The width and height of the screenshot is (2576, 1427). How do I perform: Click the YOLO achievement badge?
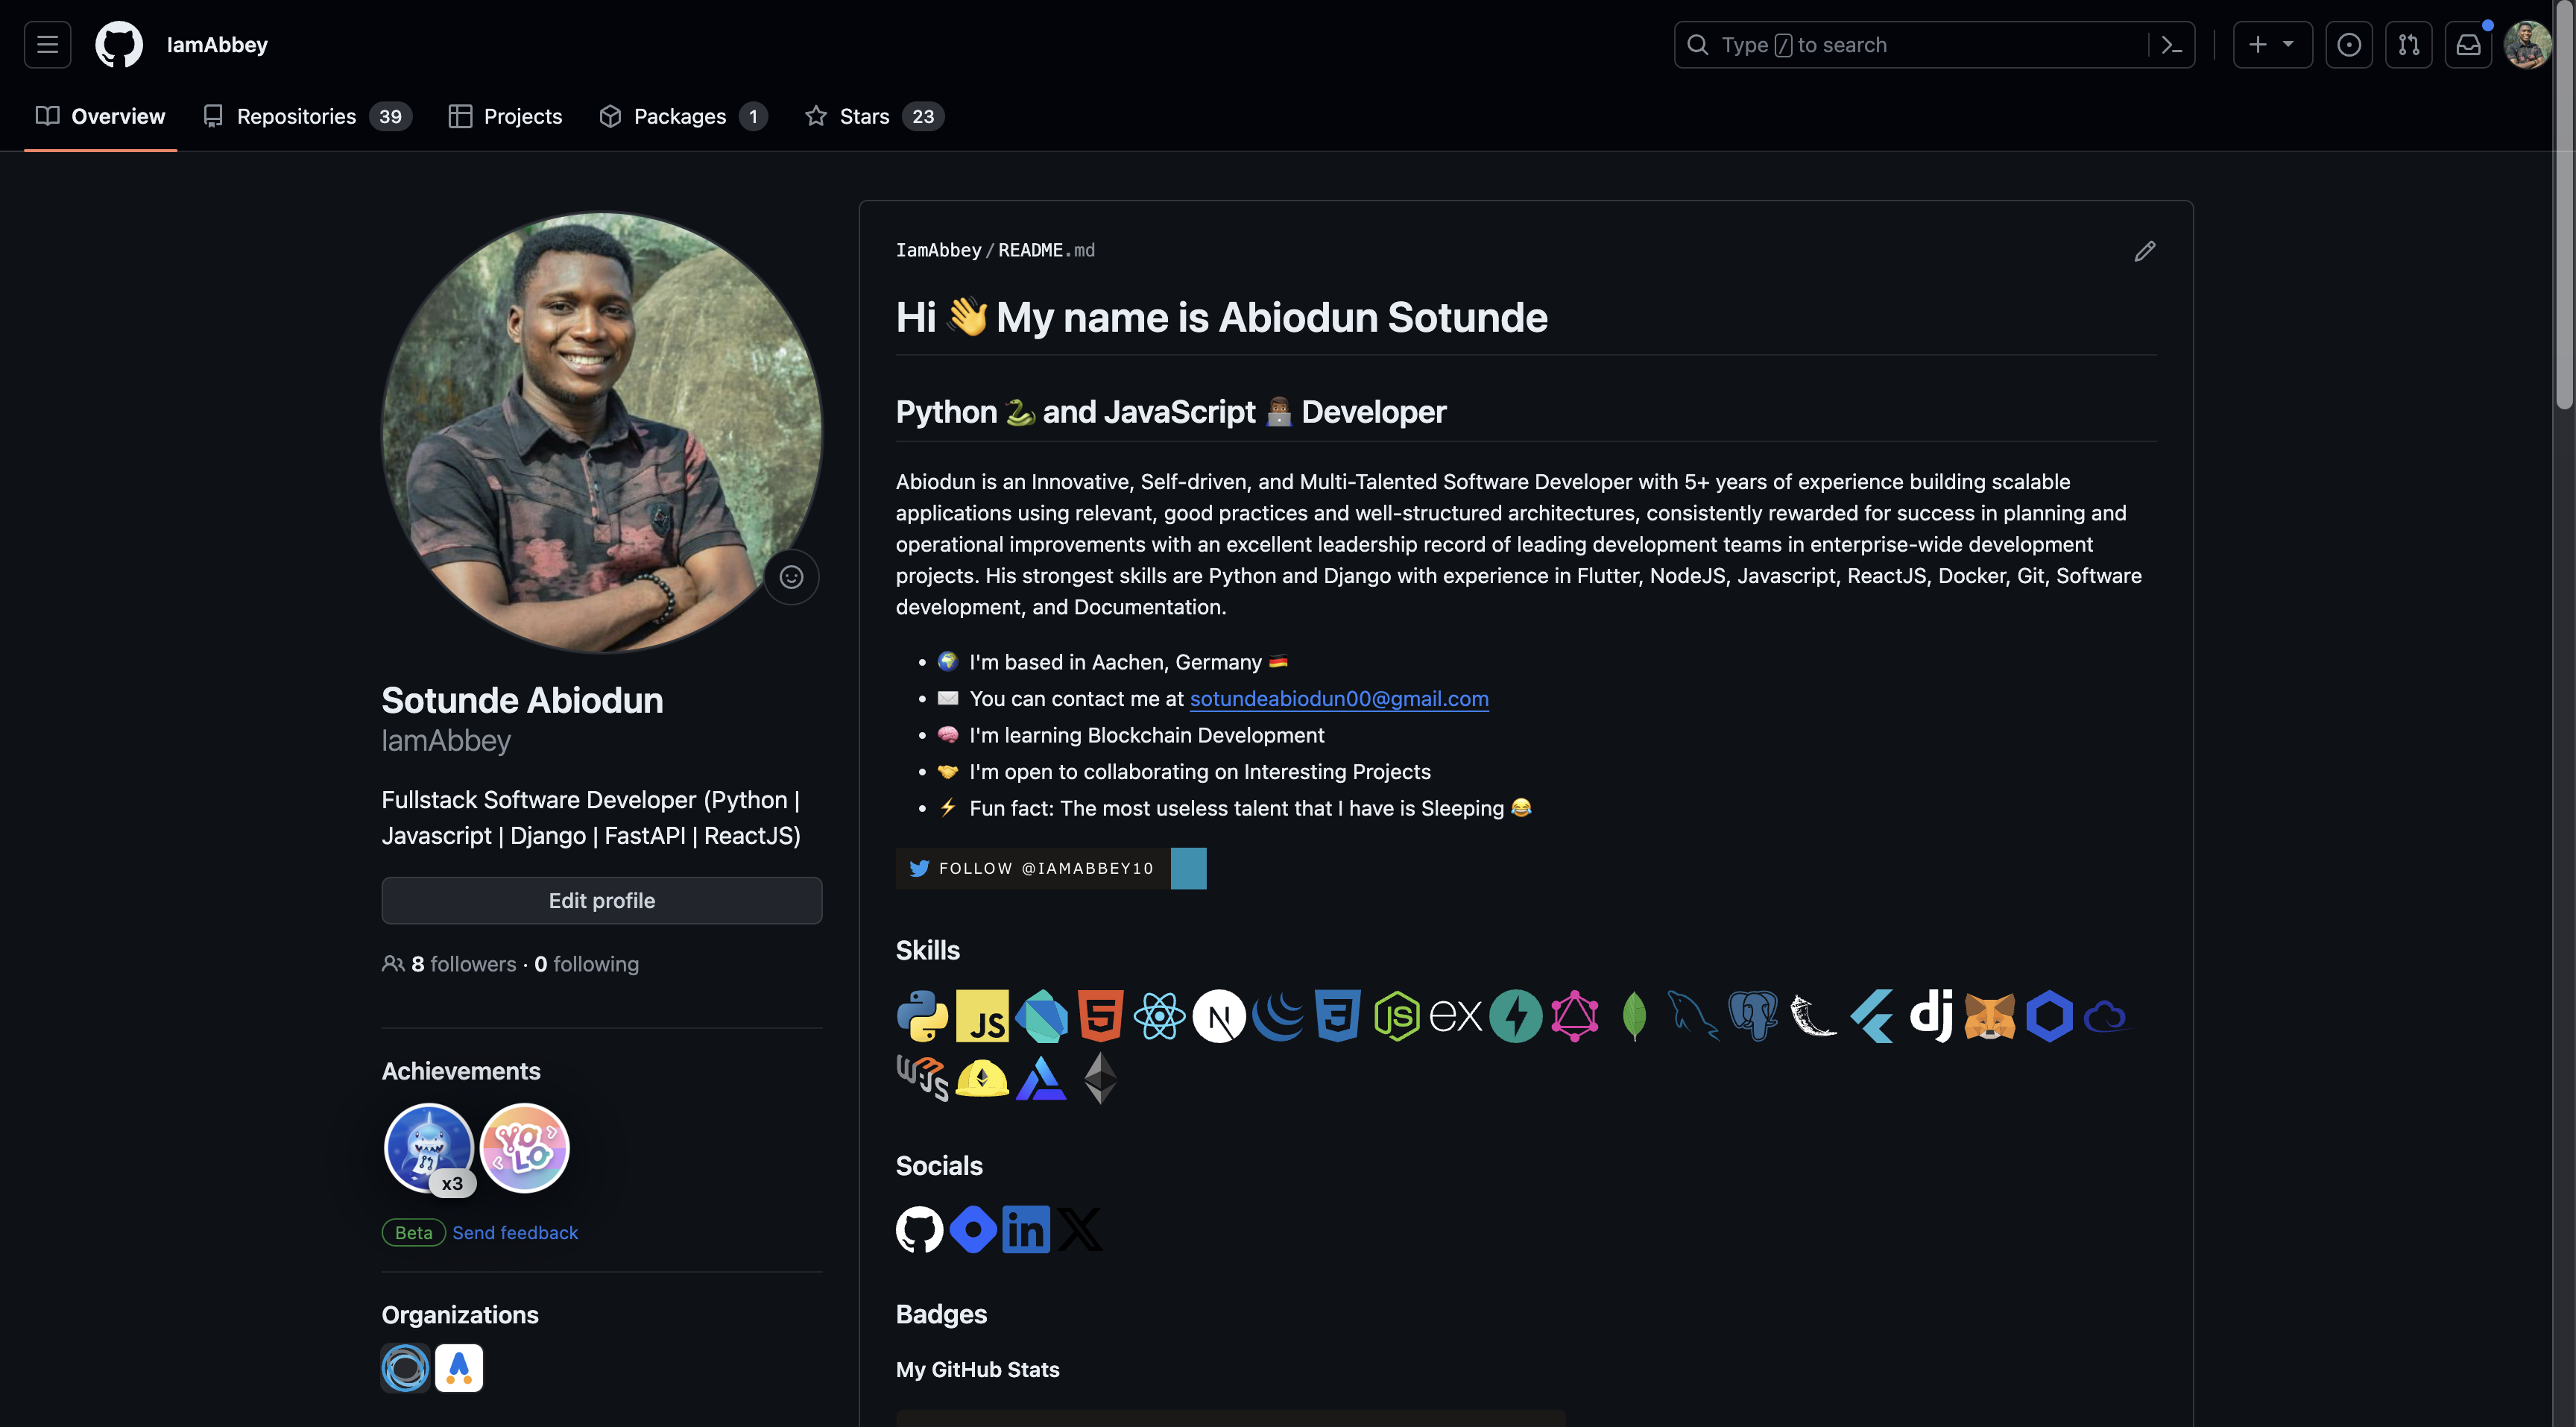[523, 1147]
